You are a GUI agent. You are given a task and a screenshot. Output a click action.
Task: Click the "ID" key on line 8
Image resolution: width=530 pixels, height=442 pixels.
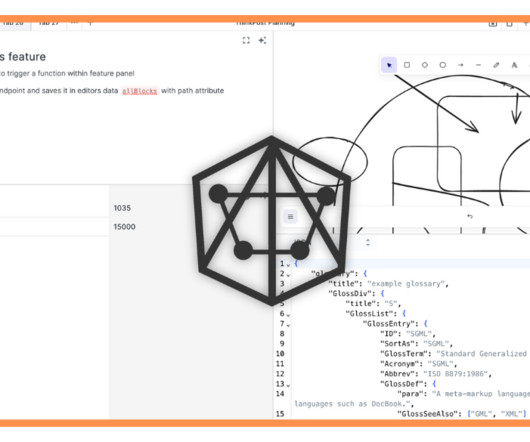(390, 334)
